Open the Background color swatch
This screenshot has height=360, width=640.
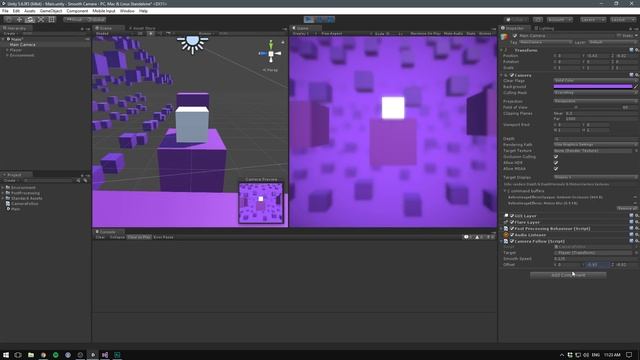(593, 87)
